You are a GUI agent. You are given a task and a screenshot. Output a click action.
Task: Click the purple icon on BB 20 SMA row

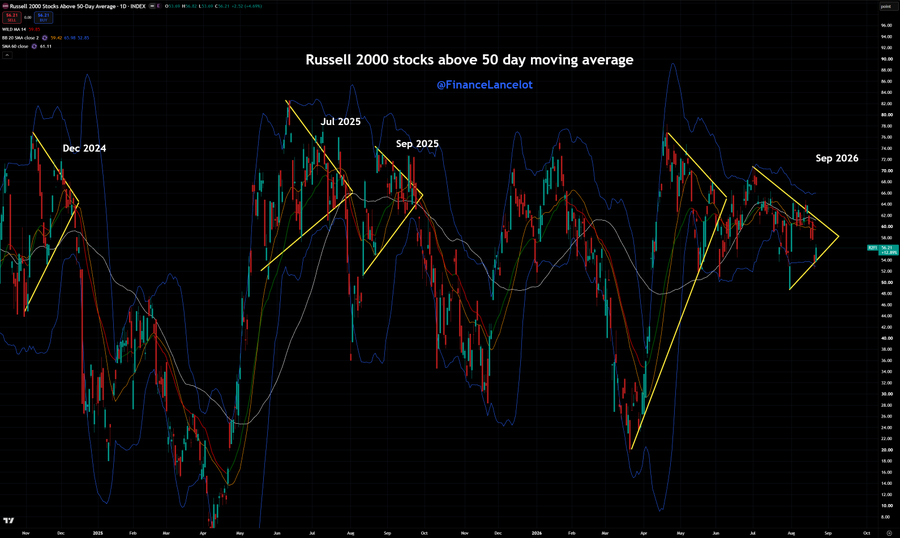[x=45, y=38]
